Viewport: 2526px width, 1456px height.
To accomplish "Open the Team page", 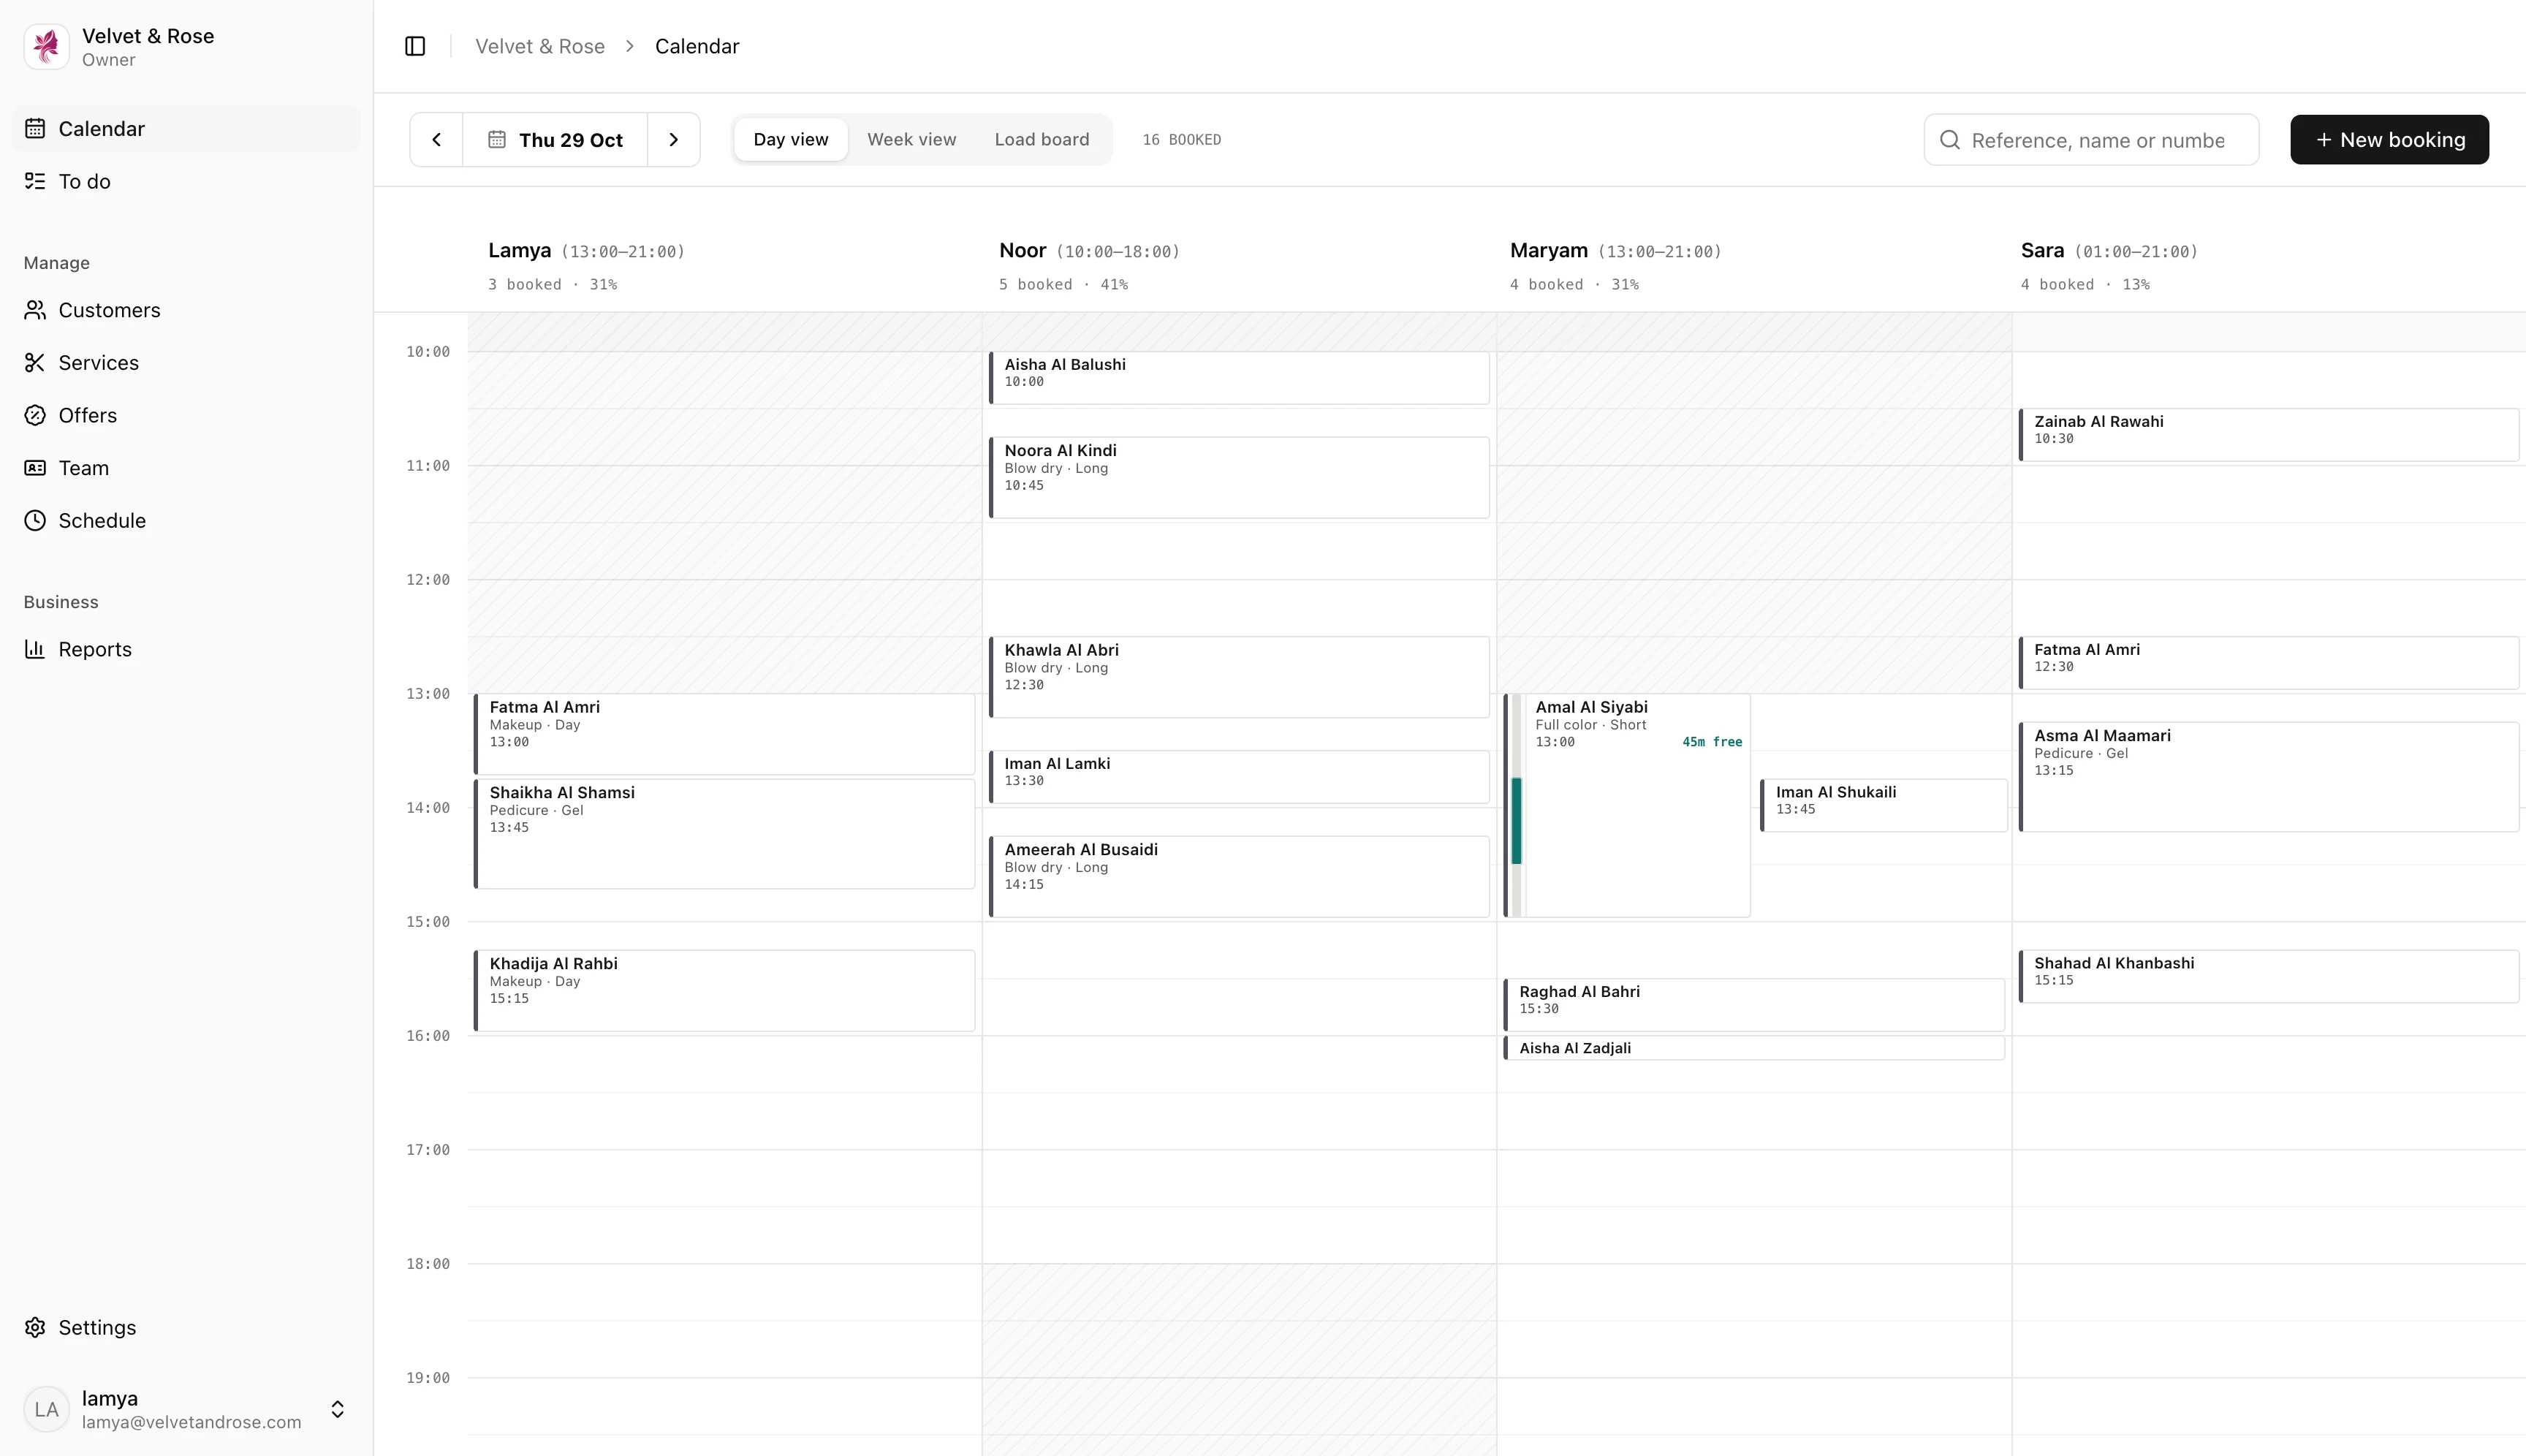I will click(x=186, y=468).
